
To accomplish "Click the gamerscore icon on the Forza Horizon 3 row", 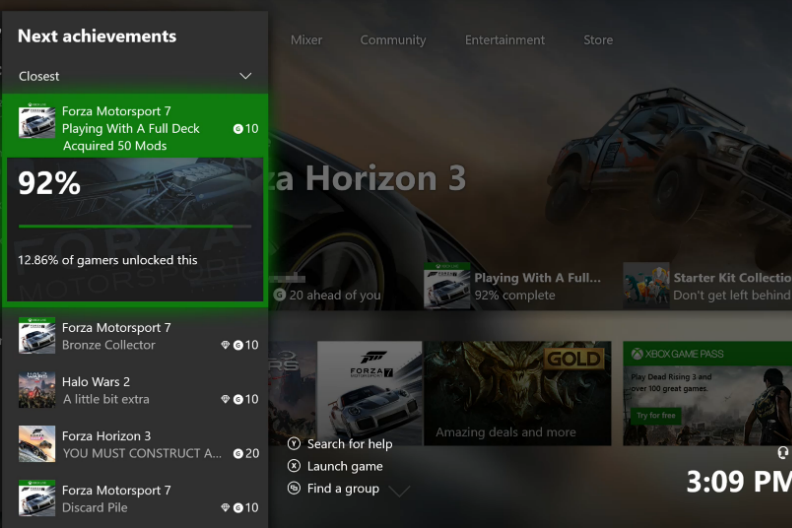I will click(x=238, y=454).
